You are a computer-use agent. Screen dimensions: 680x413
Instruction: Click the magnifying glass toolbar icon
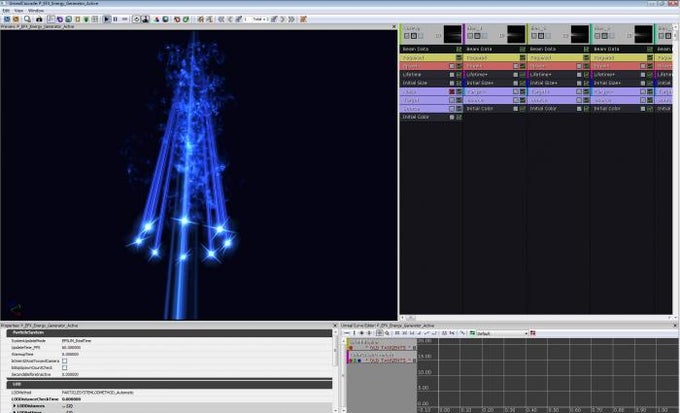pyautogui.click(x=27, y=19)
